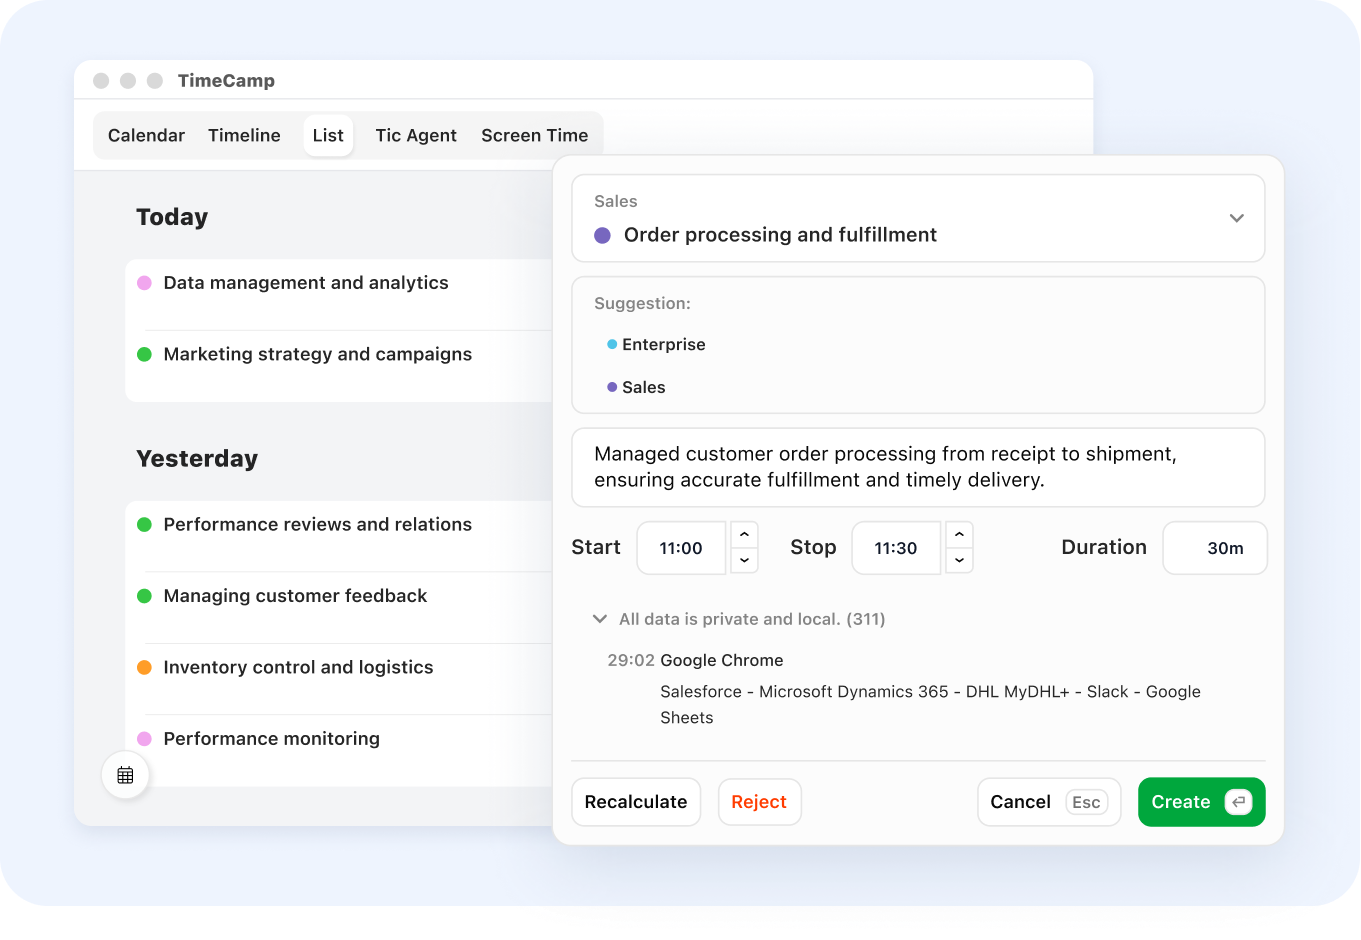Increase Stop time with up arrow
Image resolution: width=1361 pixels, height=940 pixels.
(x=959, y=535)
